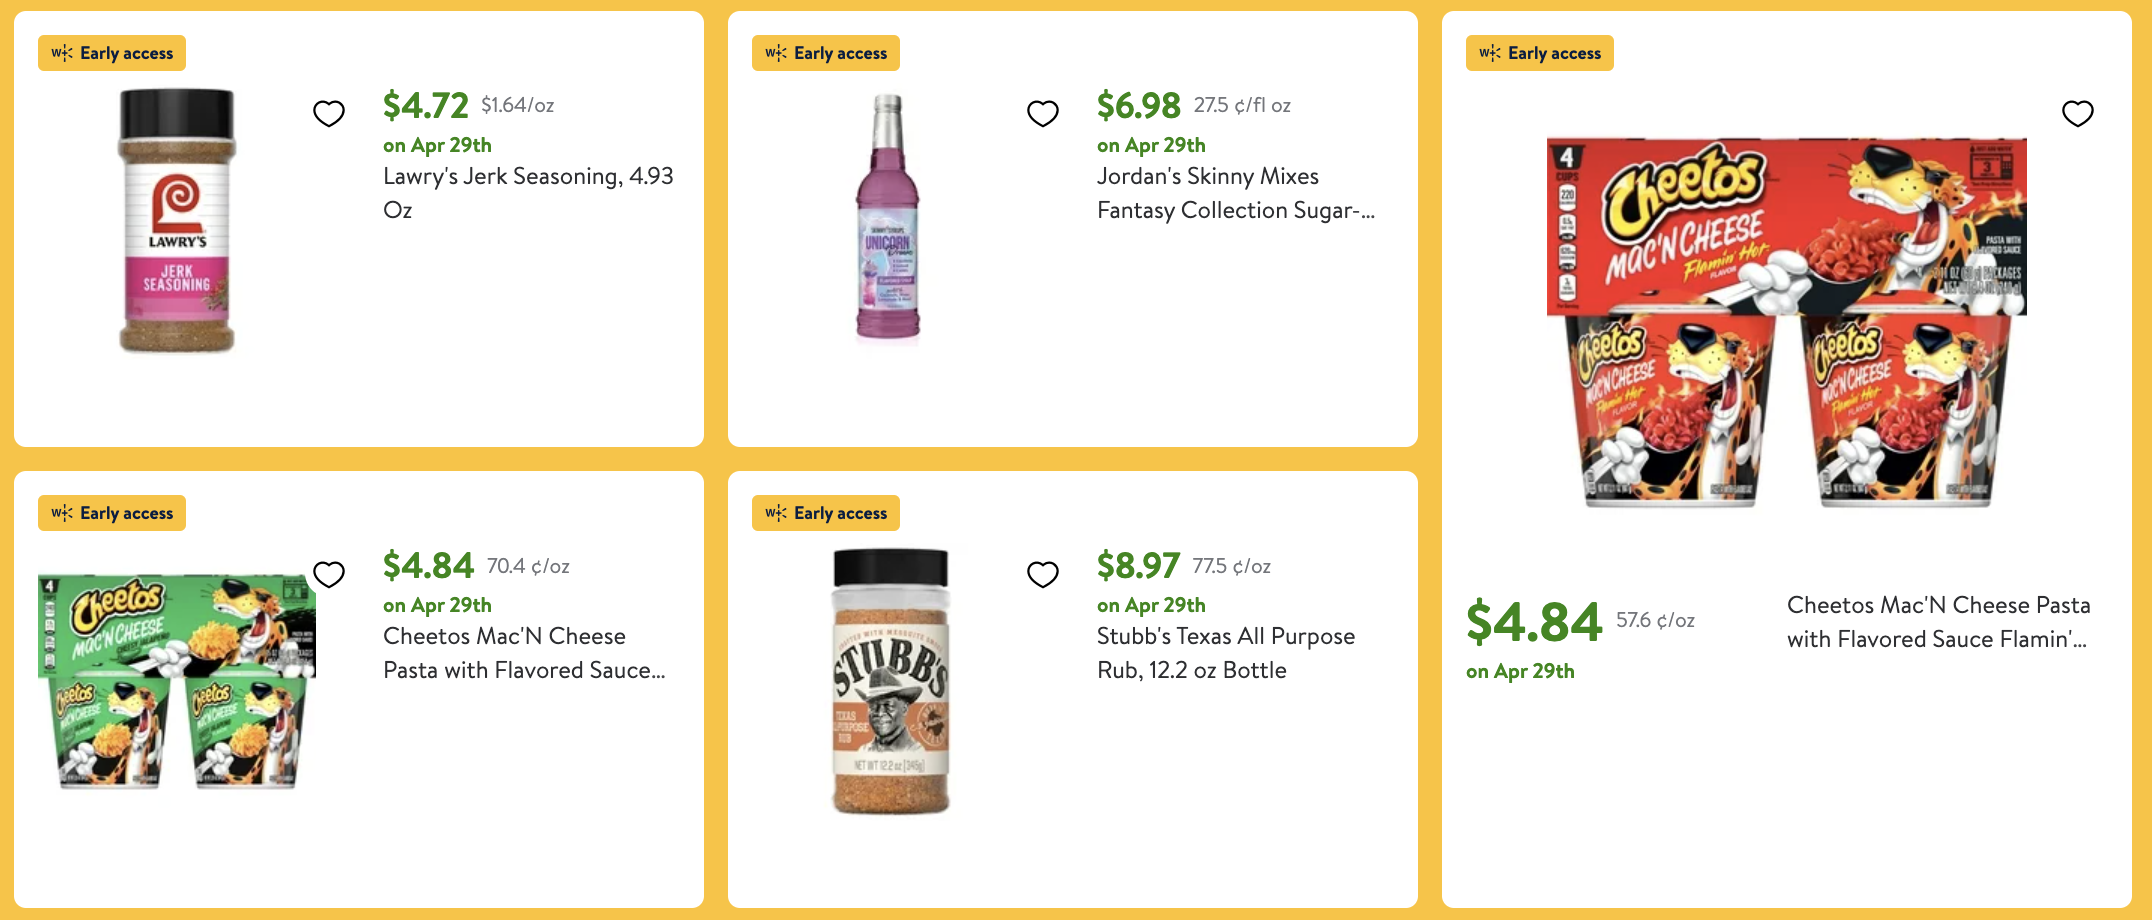Favorite the green Cheetos Mac'N Cheese
This screenshot has width=2152, height=920.
point(329,574)
